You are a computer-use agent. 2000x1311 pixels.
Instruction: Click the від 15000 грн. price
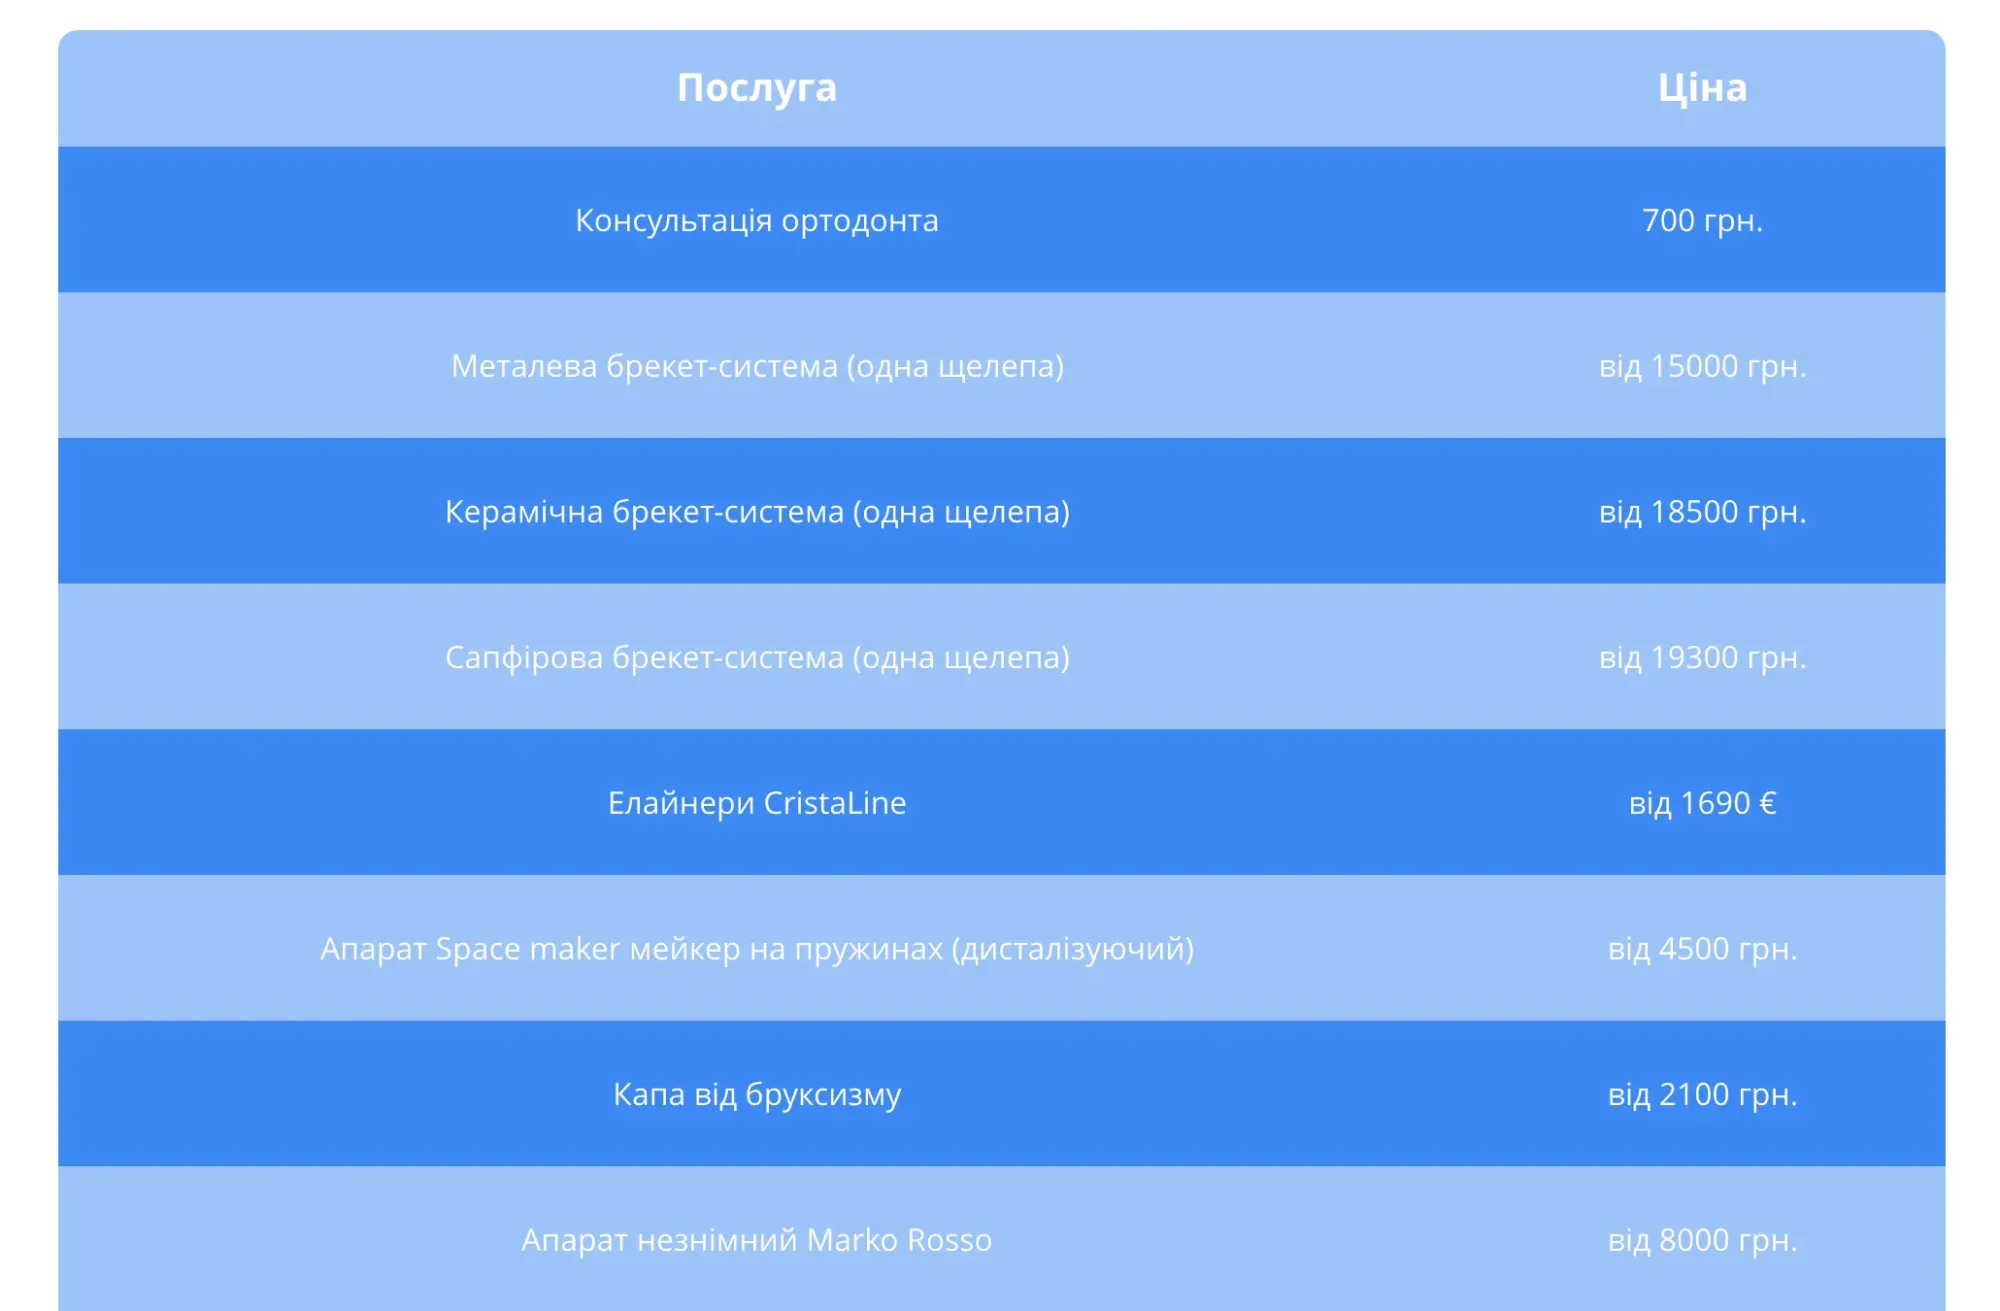(1702, 366)
